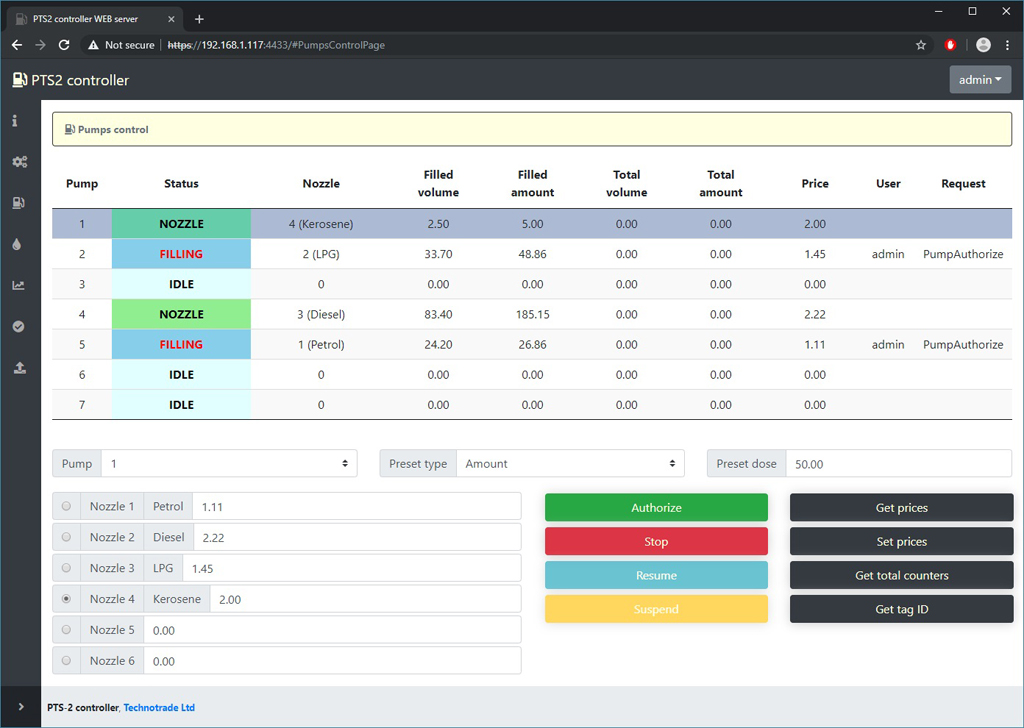Click the Preset dose input field
1024x728 pixels.
pyautogui.click(x=897, y=464)
